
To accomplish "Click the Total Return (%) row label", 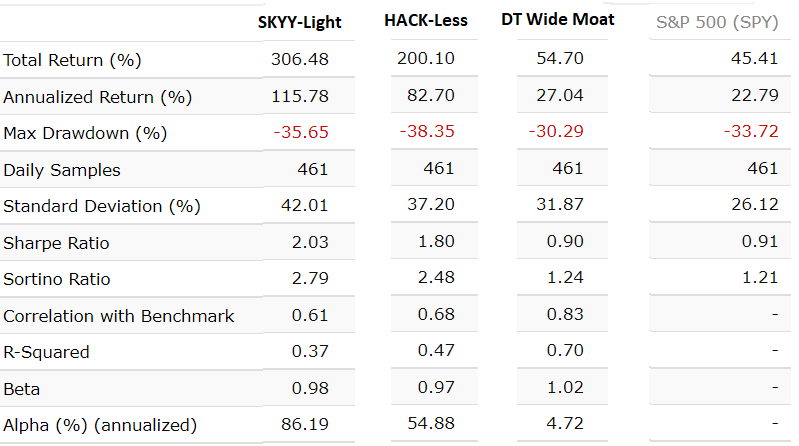I will (71, 60).
